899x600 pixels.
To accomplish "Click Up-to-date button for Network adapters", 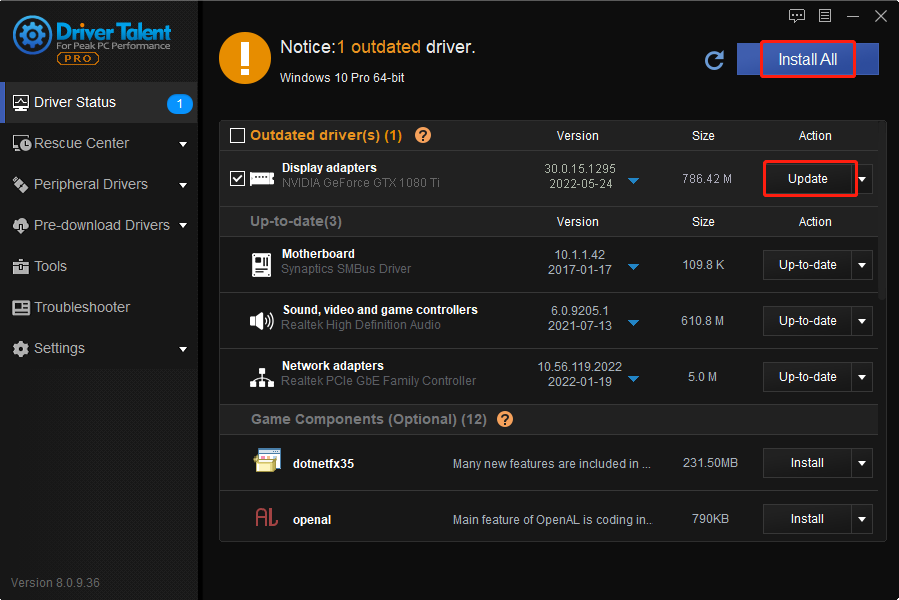I will pos(807,377).
